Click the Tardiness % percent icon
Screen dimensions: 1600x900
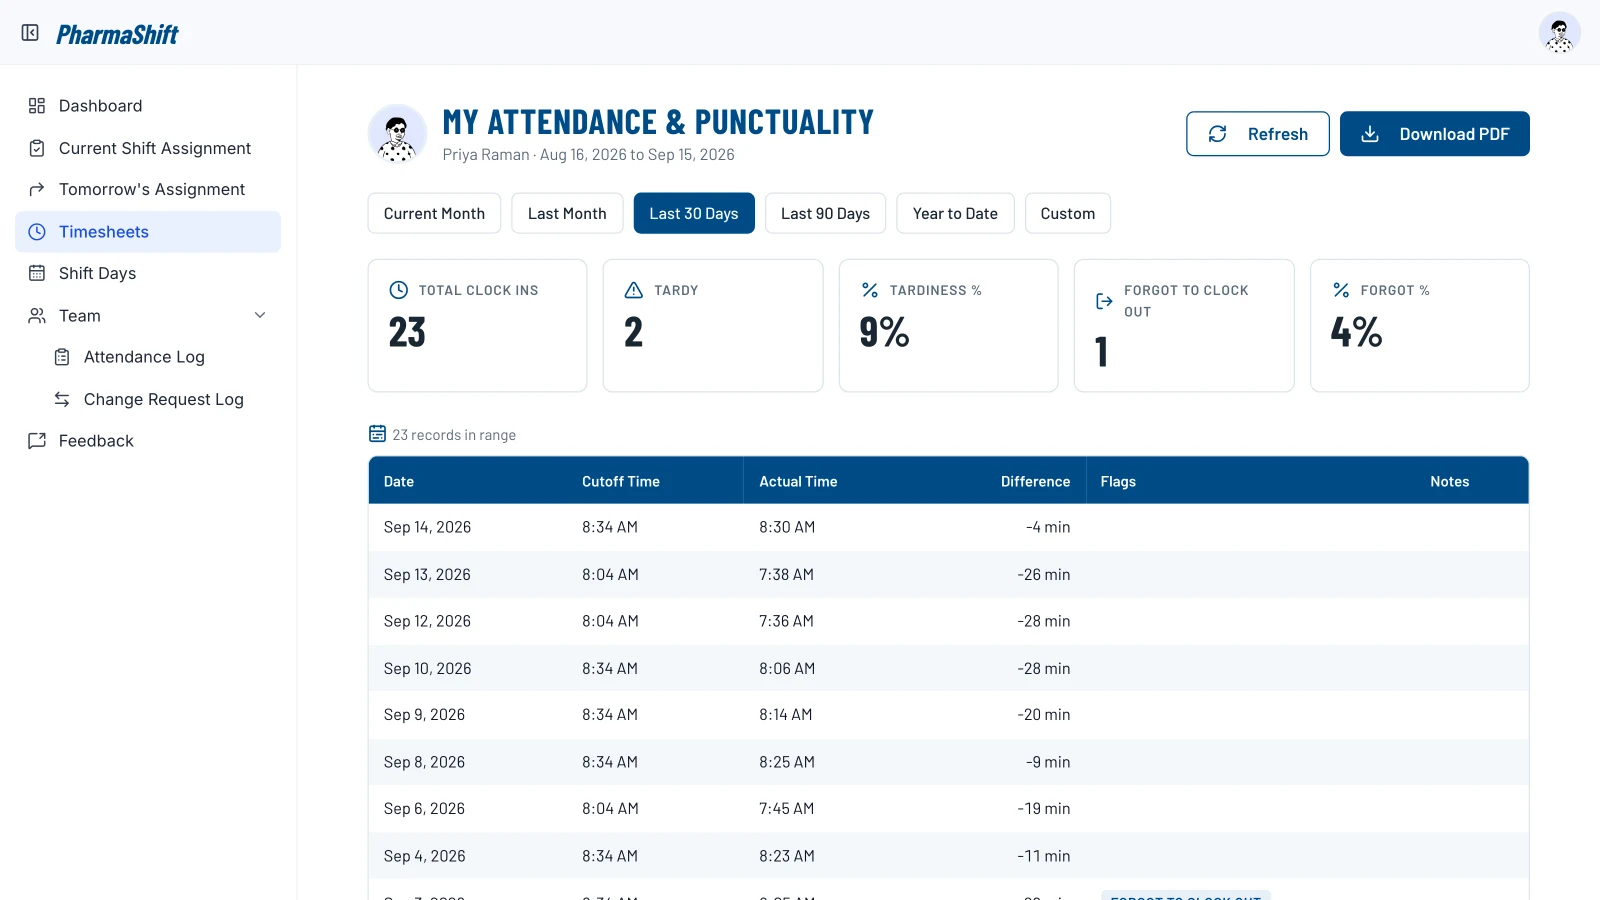tap(870, 290)
